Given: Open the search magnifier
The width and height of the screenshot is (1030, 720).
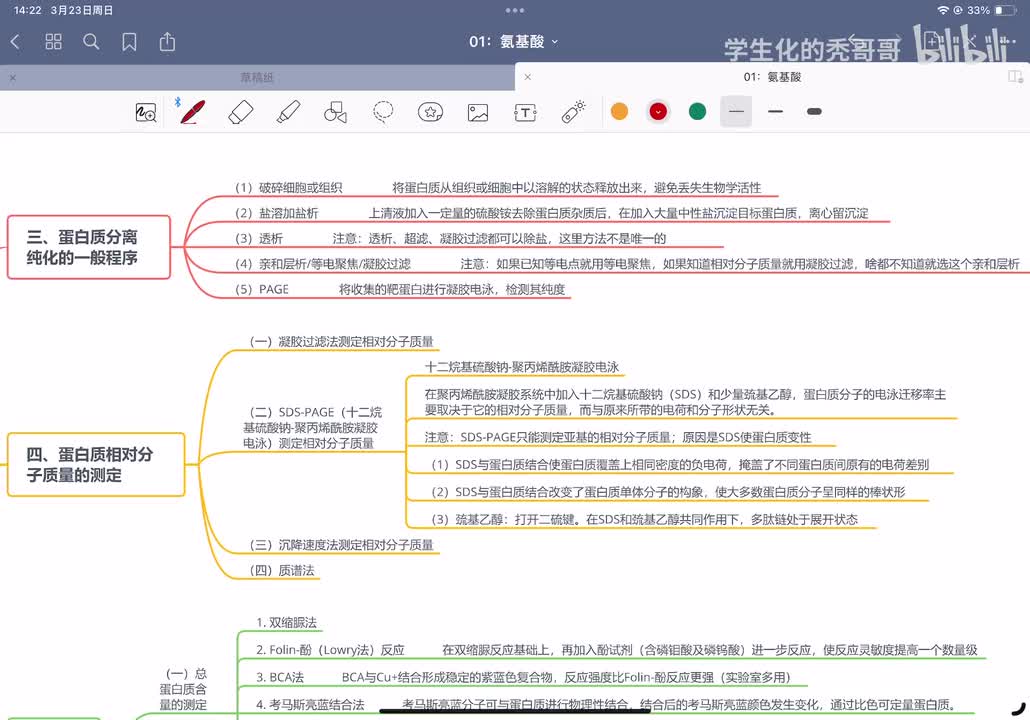Looking at the screenshot, I should coord(91,42).
